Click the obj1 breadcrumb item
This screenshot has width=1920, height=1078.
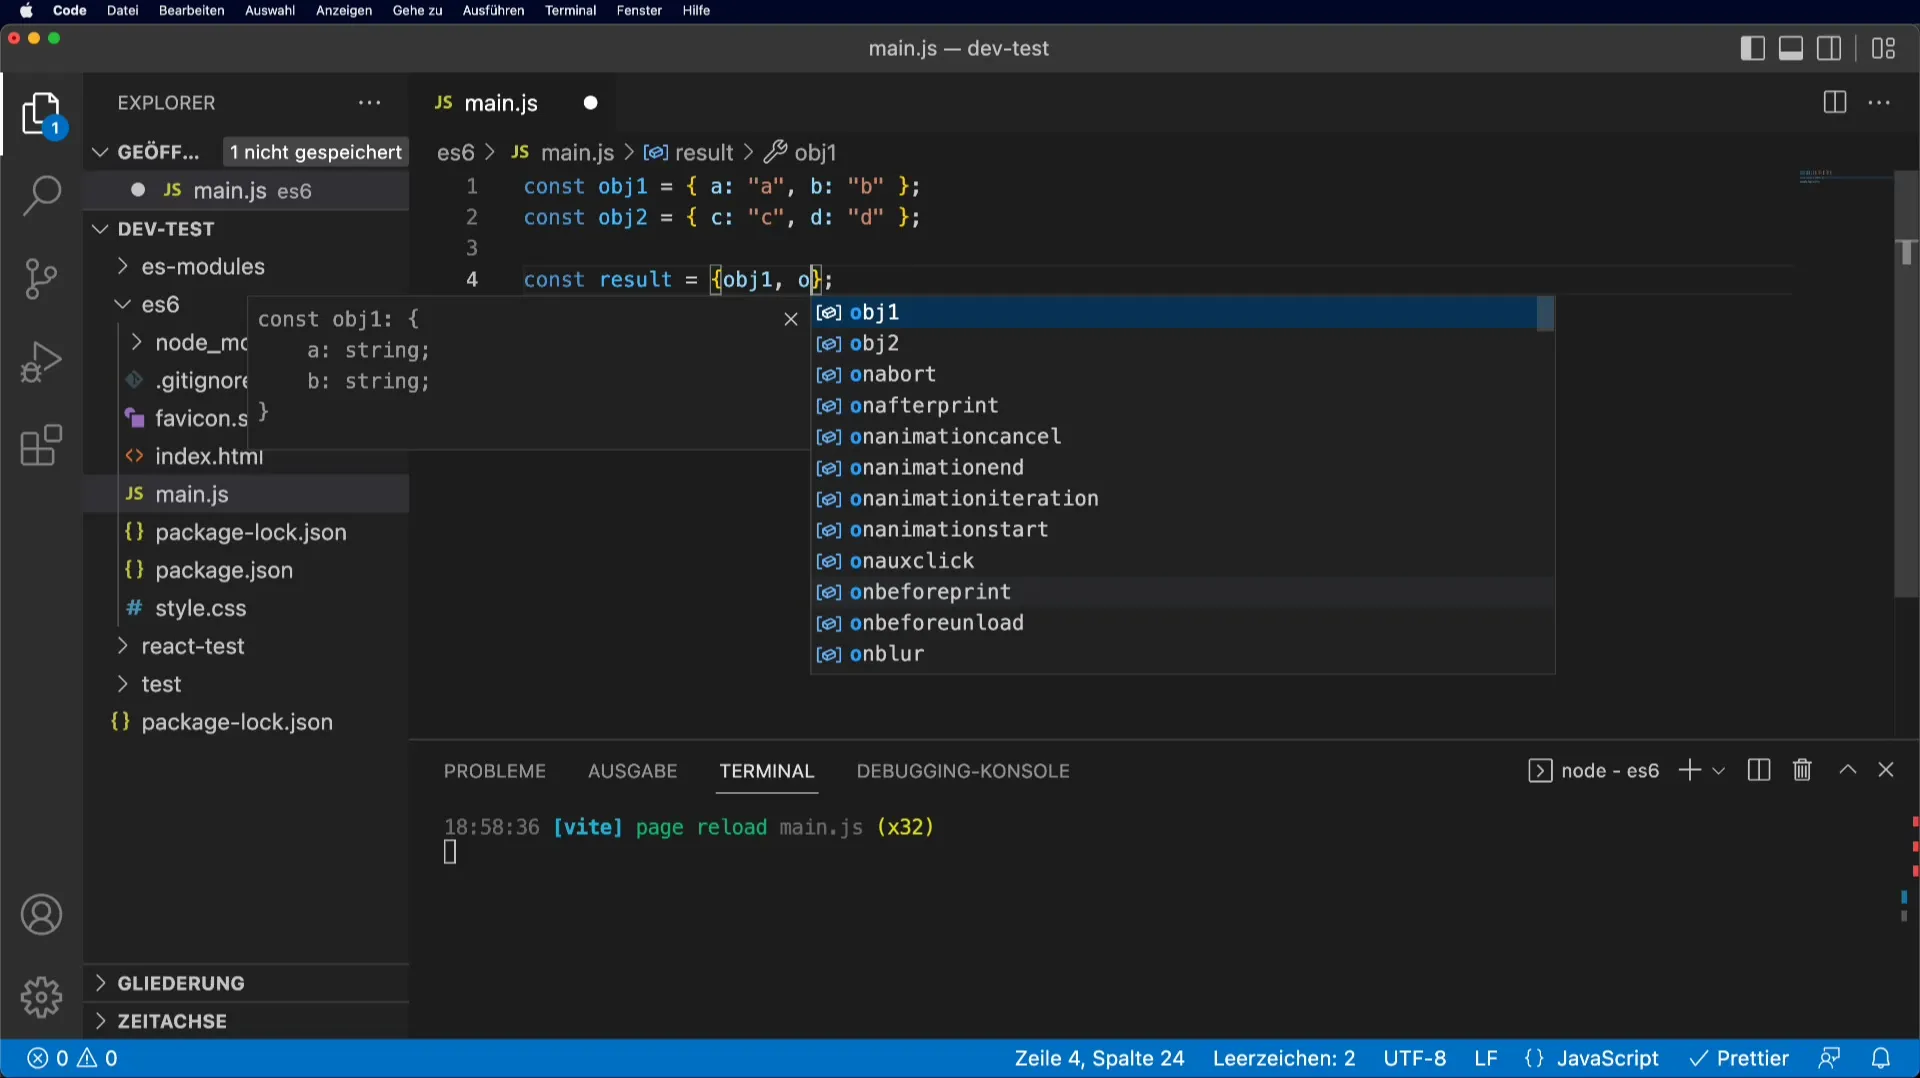click(801, 152)
